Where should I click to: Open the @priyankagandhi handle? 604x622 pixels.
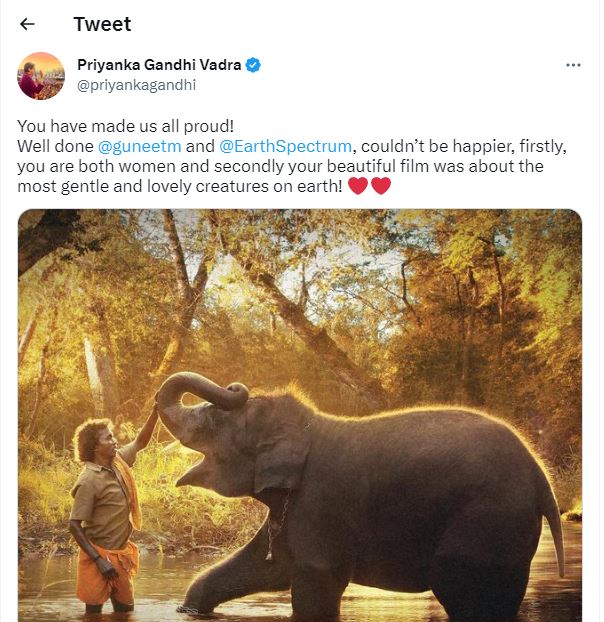pyautogui.click(x=136, y=85)
